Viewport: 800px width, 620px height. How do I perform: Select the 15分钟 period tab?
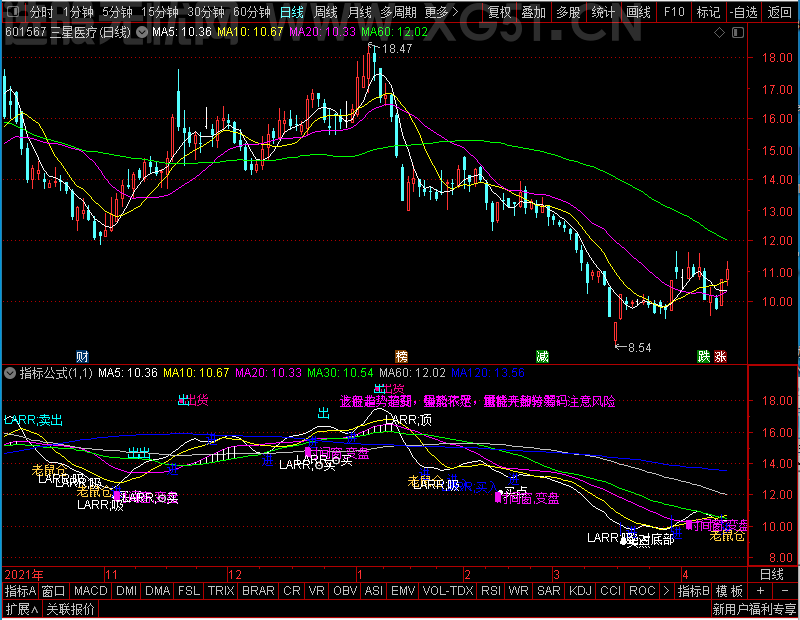[x=160, y=12]
